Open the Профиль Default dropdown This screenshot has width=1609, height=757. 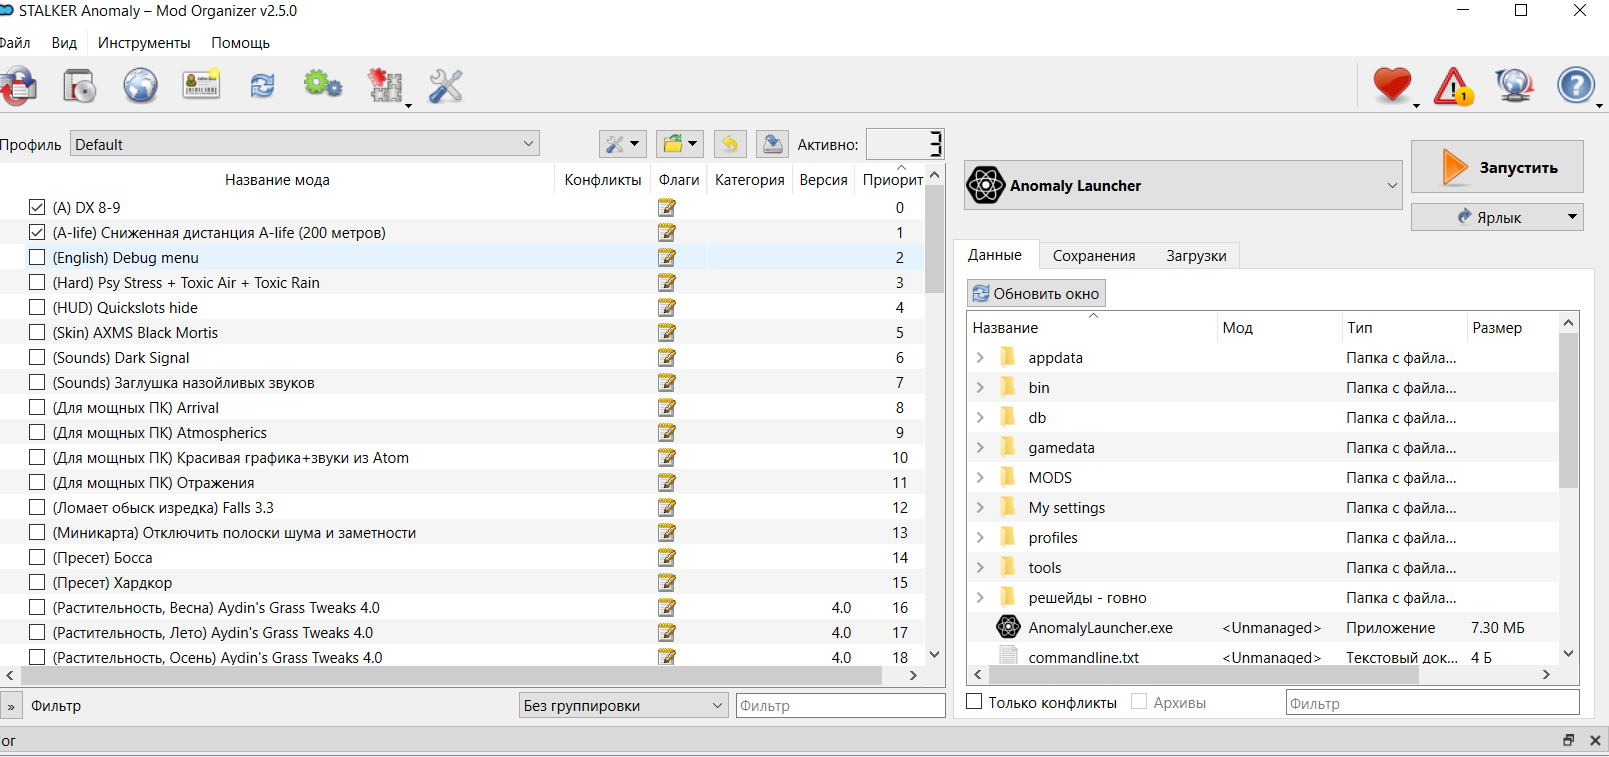pos(306,144)
